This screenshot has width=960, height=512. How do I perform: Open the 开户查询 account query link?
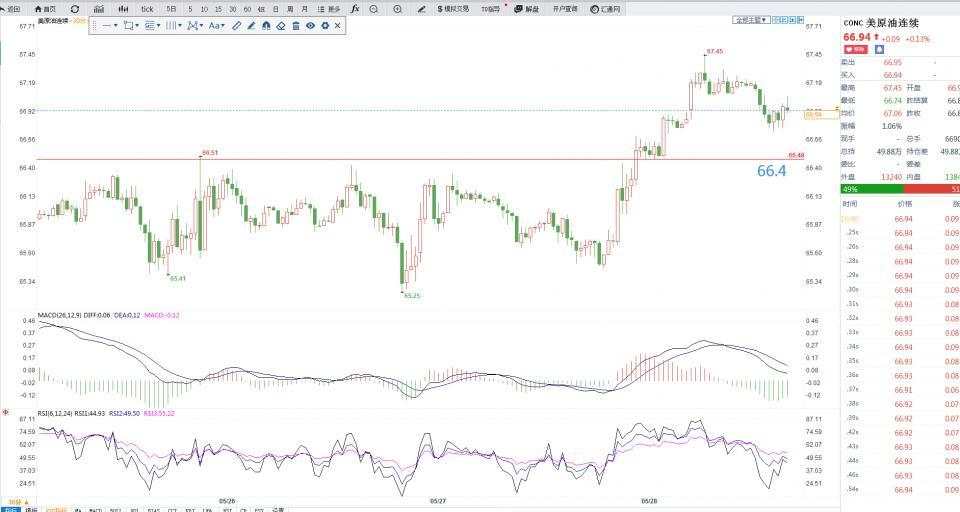(564, 9)
